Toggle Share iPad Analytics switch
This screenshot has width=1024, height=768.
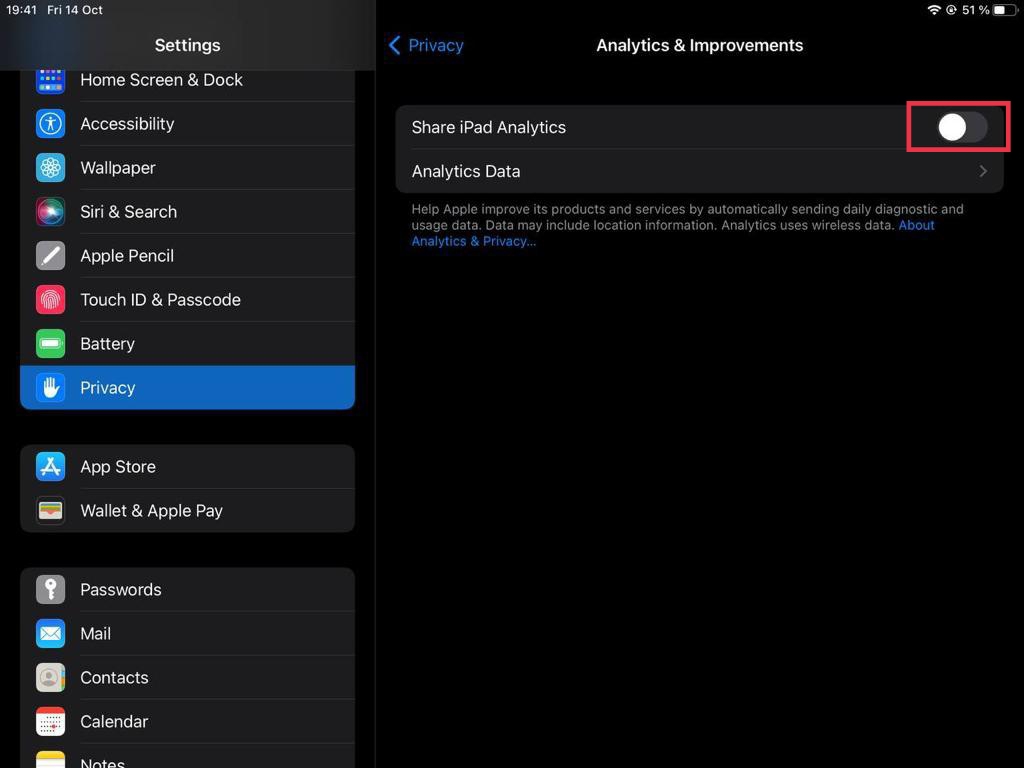(x=962, y=127)
